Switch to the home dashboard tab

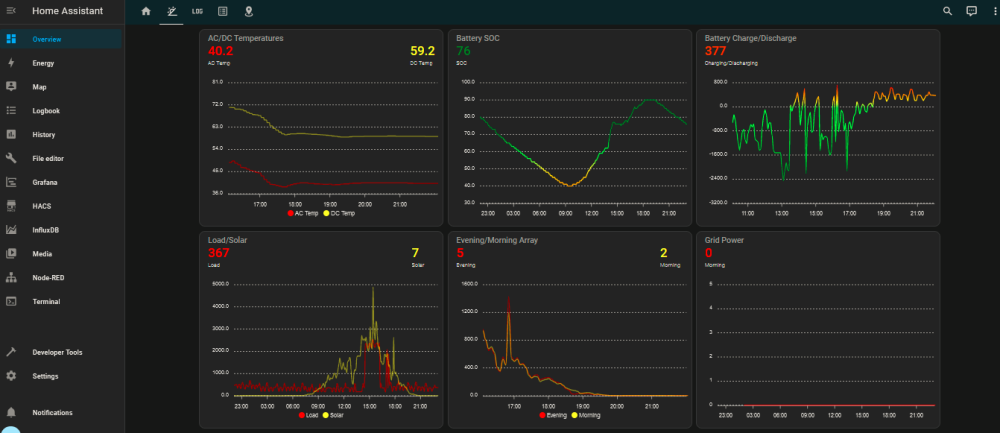pyautogui.click(x=146, y=11)
